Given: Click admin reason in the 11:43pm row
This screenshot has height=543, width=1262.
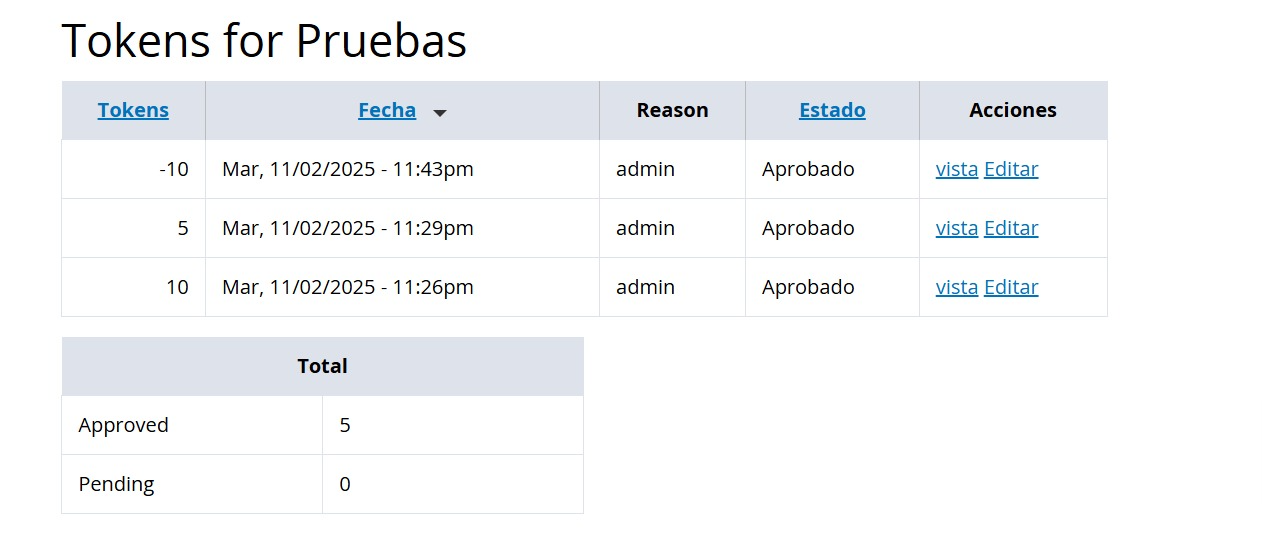Looking at the screenshot, I should (645, 170).
